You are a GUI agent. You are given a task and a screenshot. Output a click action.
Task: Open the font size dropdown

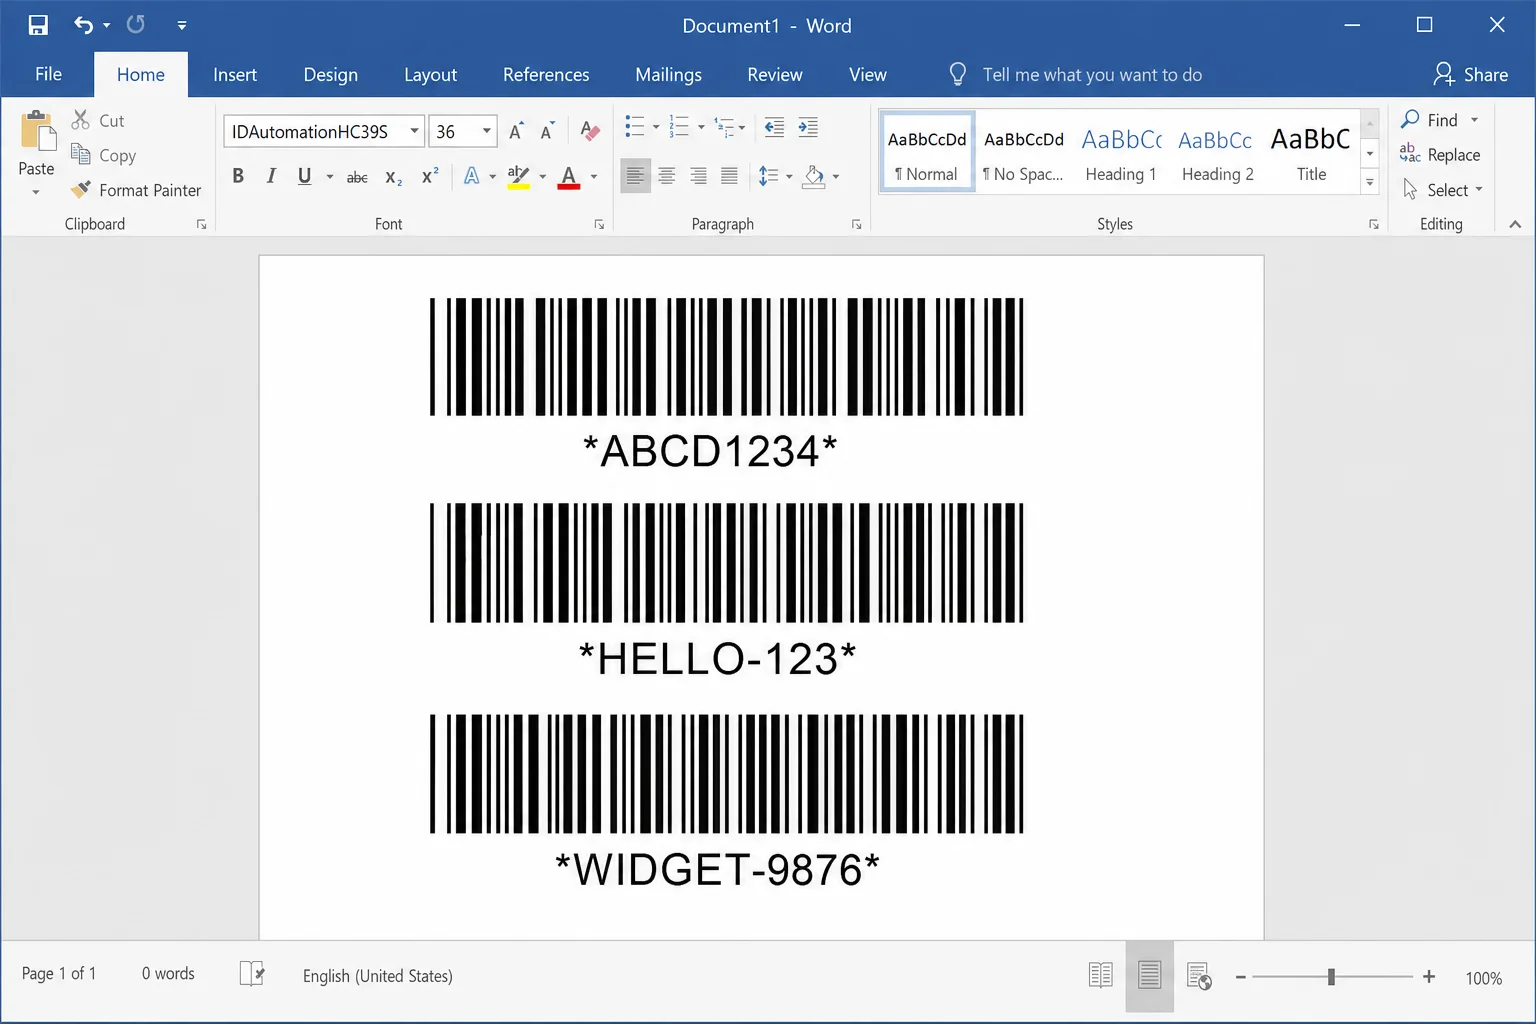[x=487, y=131]
